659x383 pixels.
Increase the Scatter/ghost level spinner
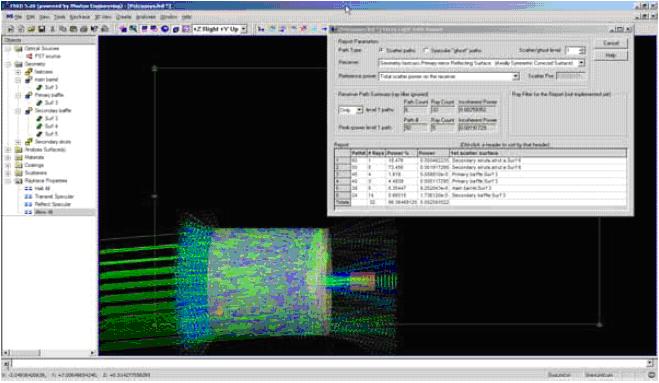(582, 49)
